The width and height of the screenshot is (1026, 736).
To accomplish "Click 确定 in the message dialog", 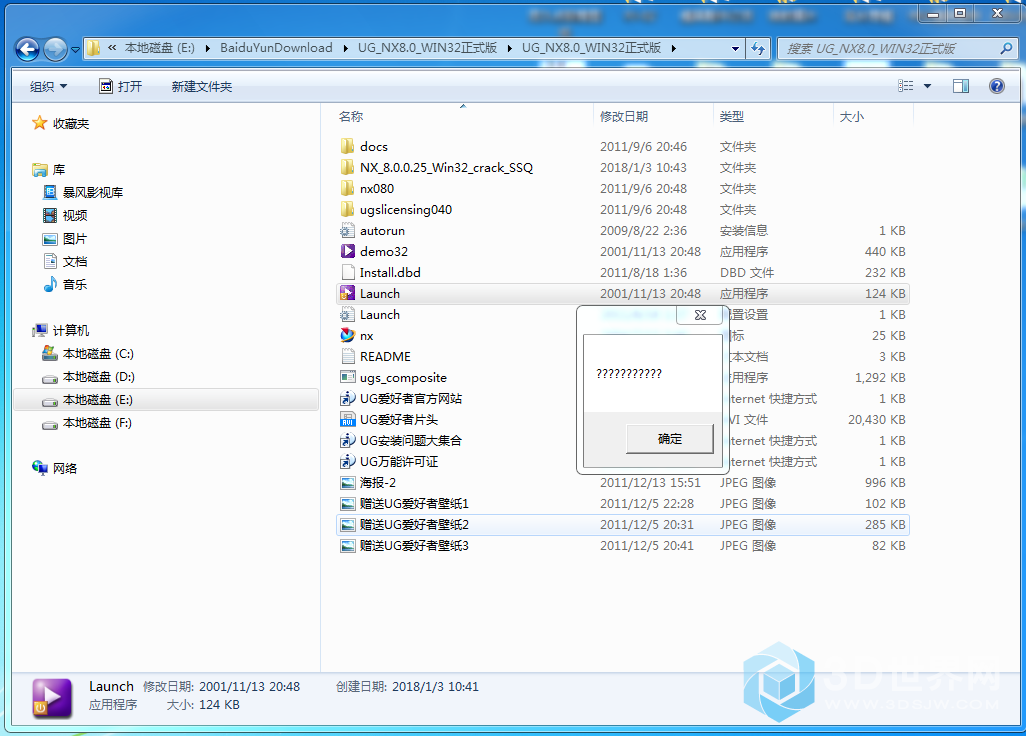I will 669,439.
